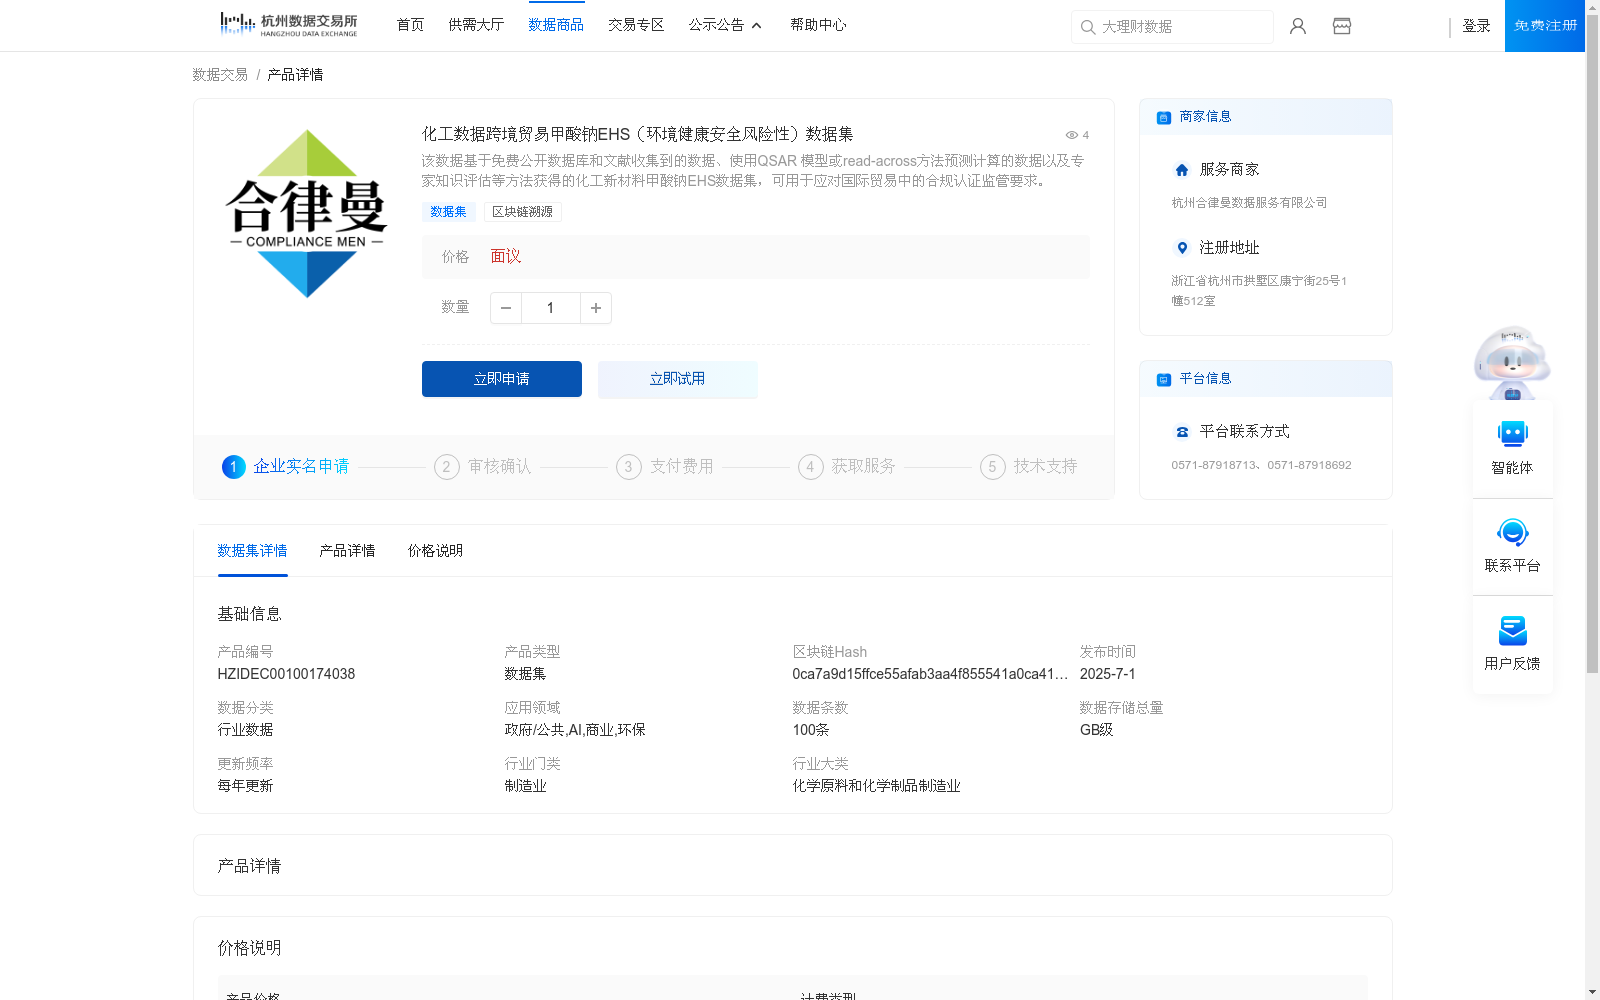The height and width of the screenshot is (1000, 1600).
Task: Open the 智能体 assistant icon
Action: [1513, 434]
